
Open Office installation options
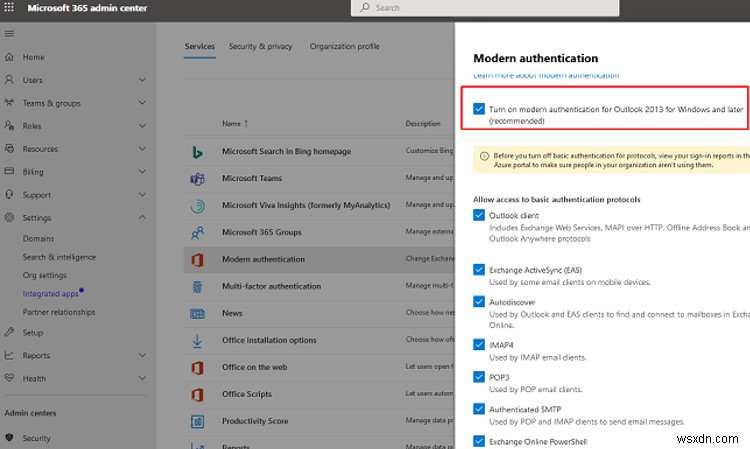pyautogui.click(x=269, y=340)
